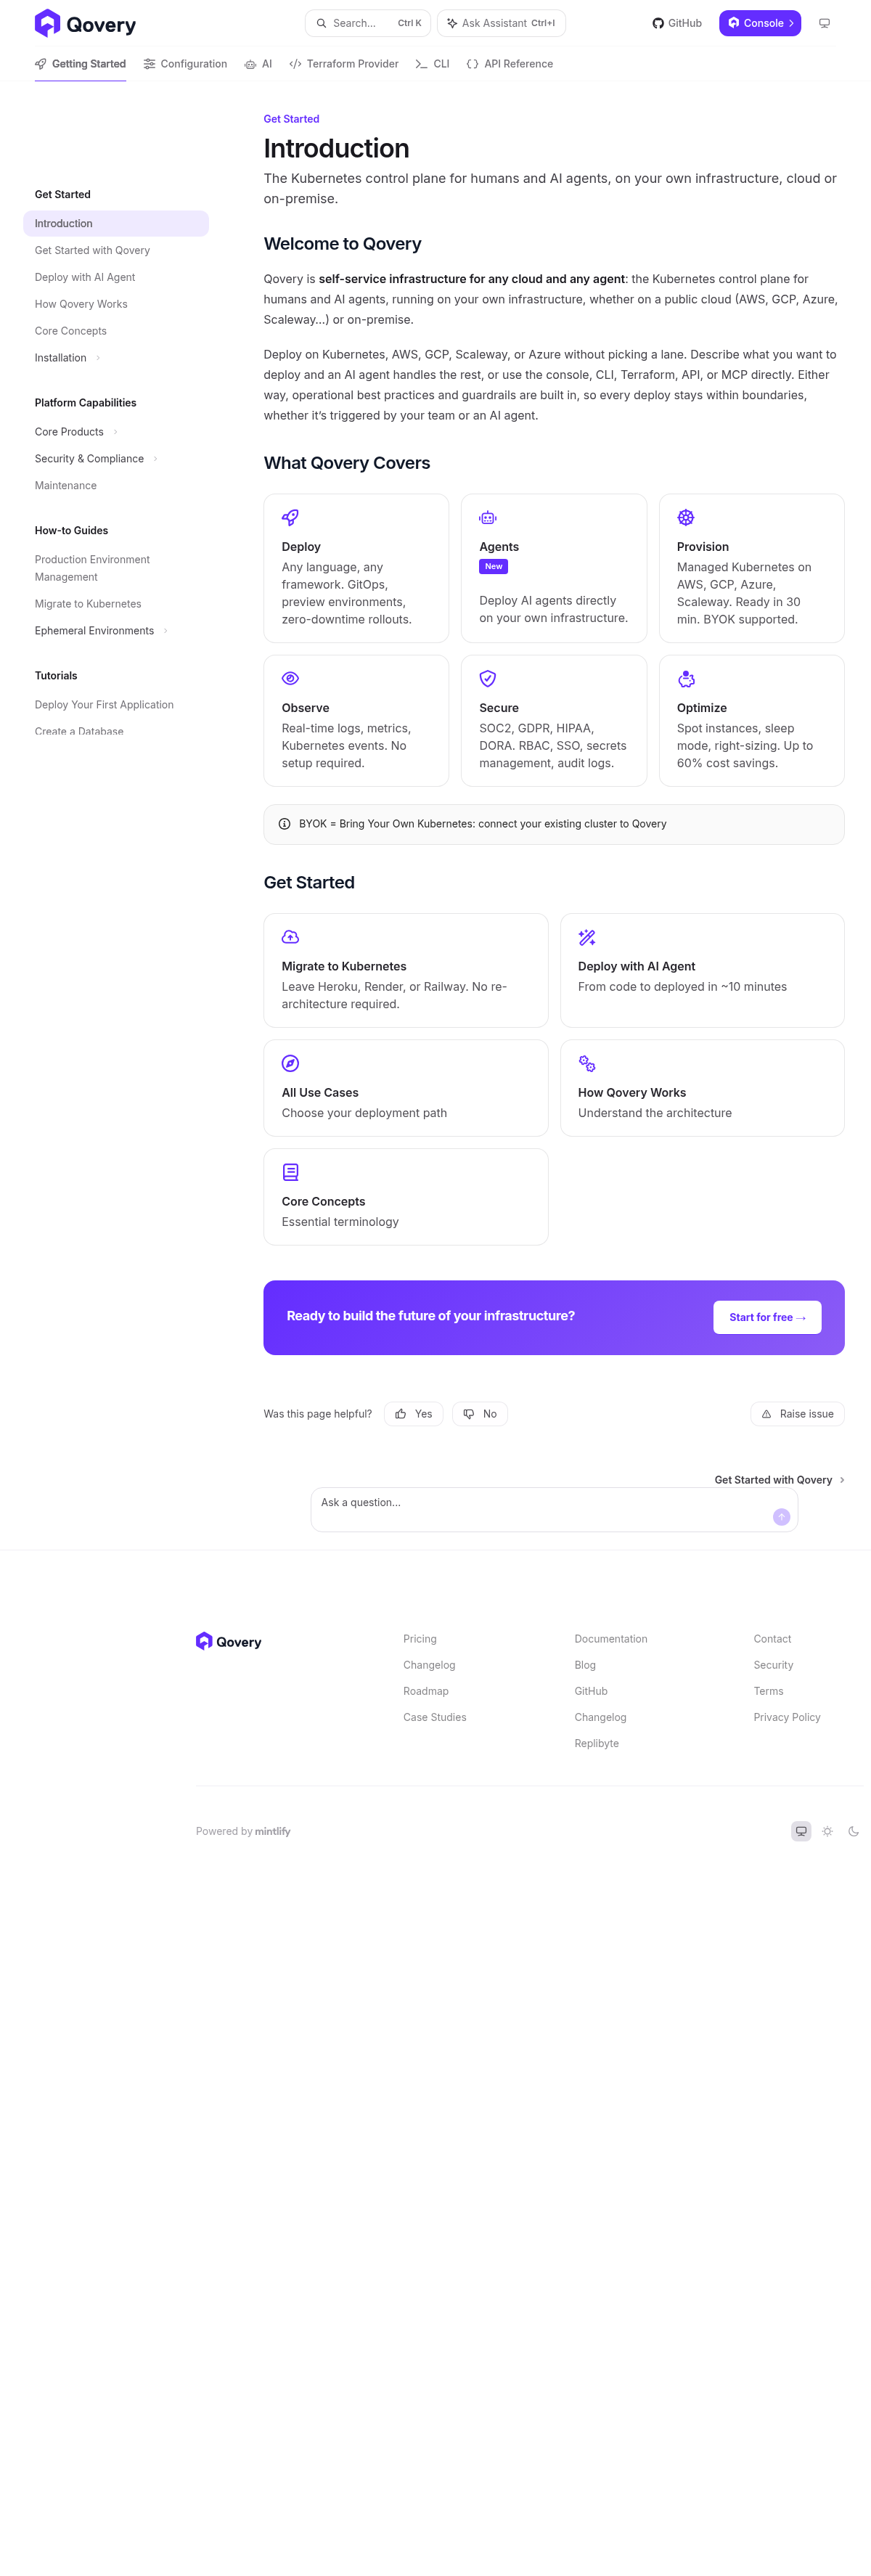The height and width of the screenshot is (2576, 871).
Task: Click the Qovery logo in the footer
Action: 228,1642
